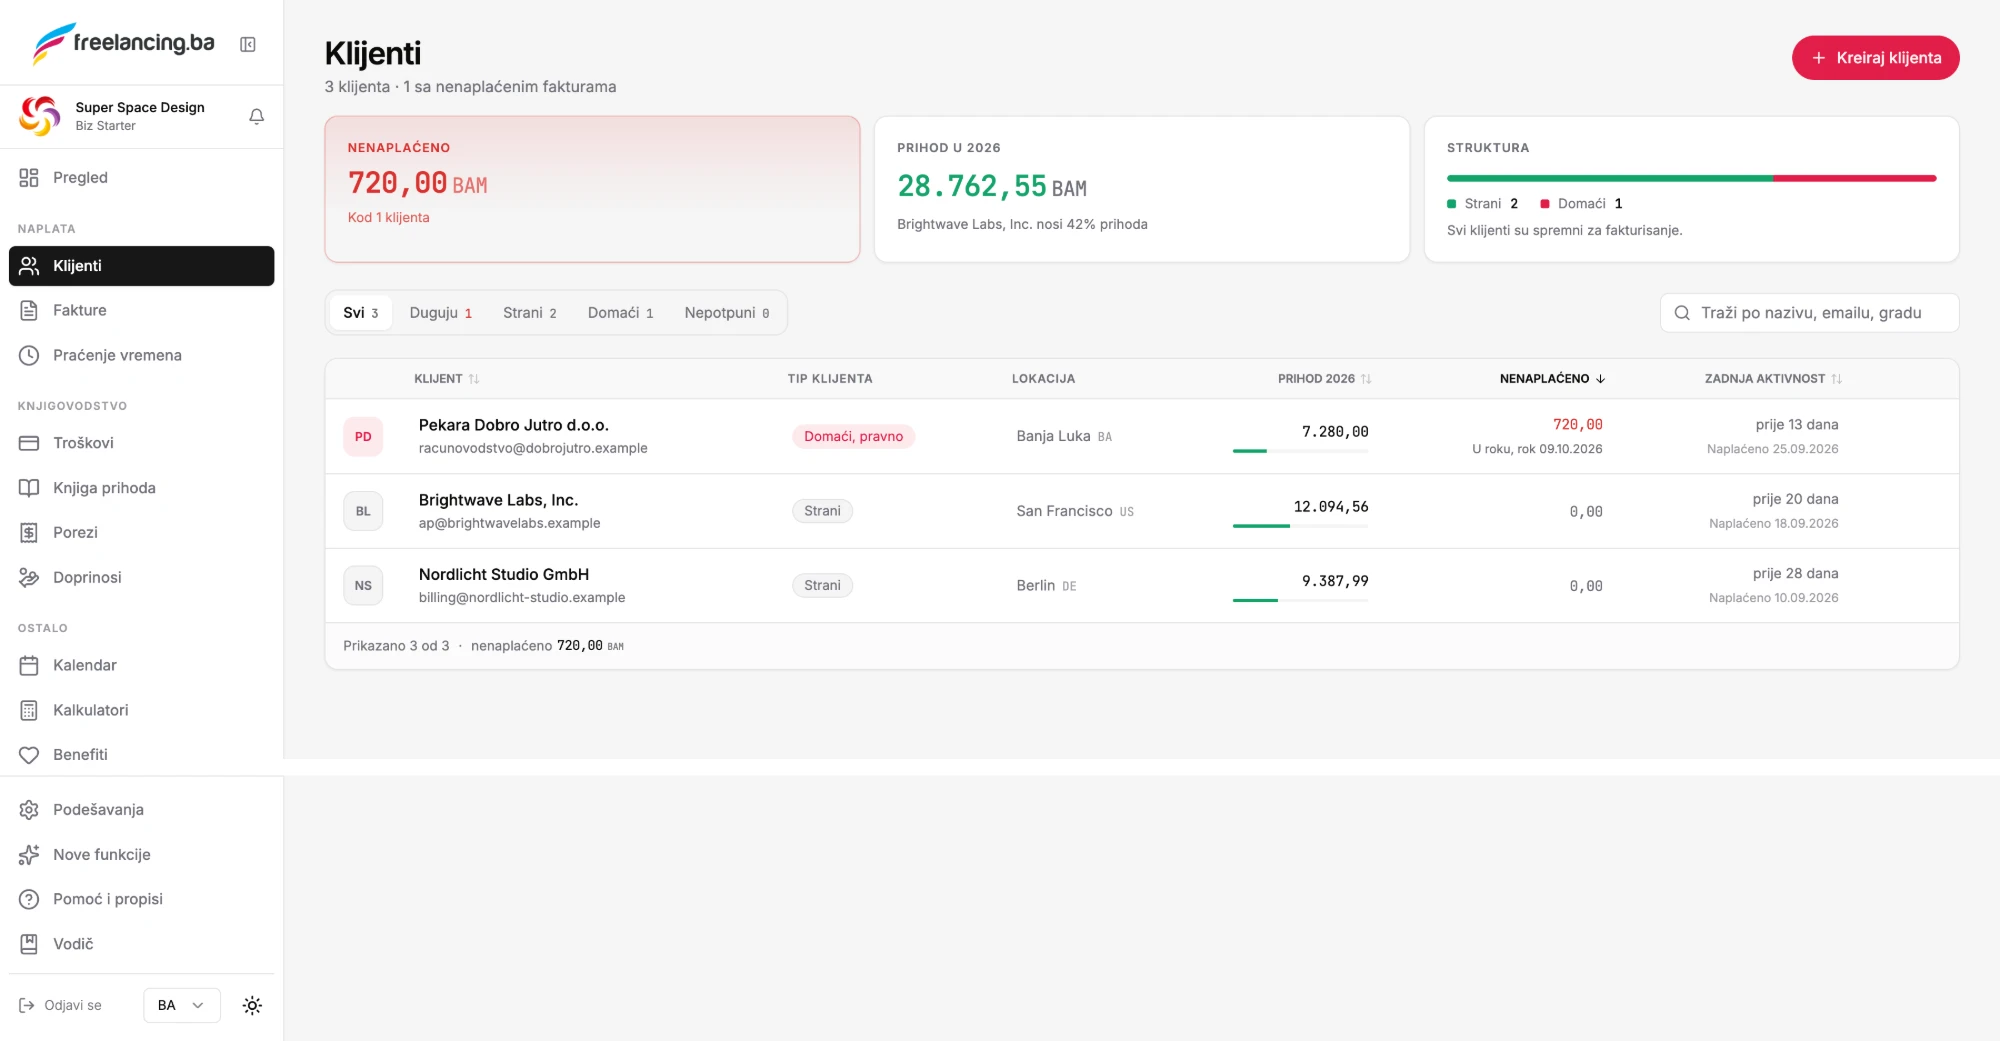The height and width of the screenshot is (1041, 2000).
Task: Sort table by Prihod 2026 column
Action: point(1324,379)
